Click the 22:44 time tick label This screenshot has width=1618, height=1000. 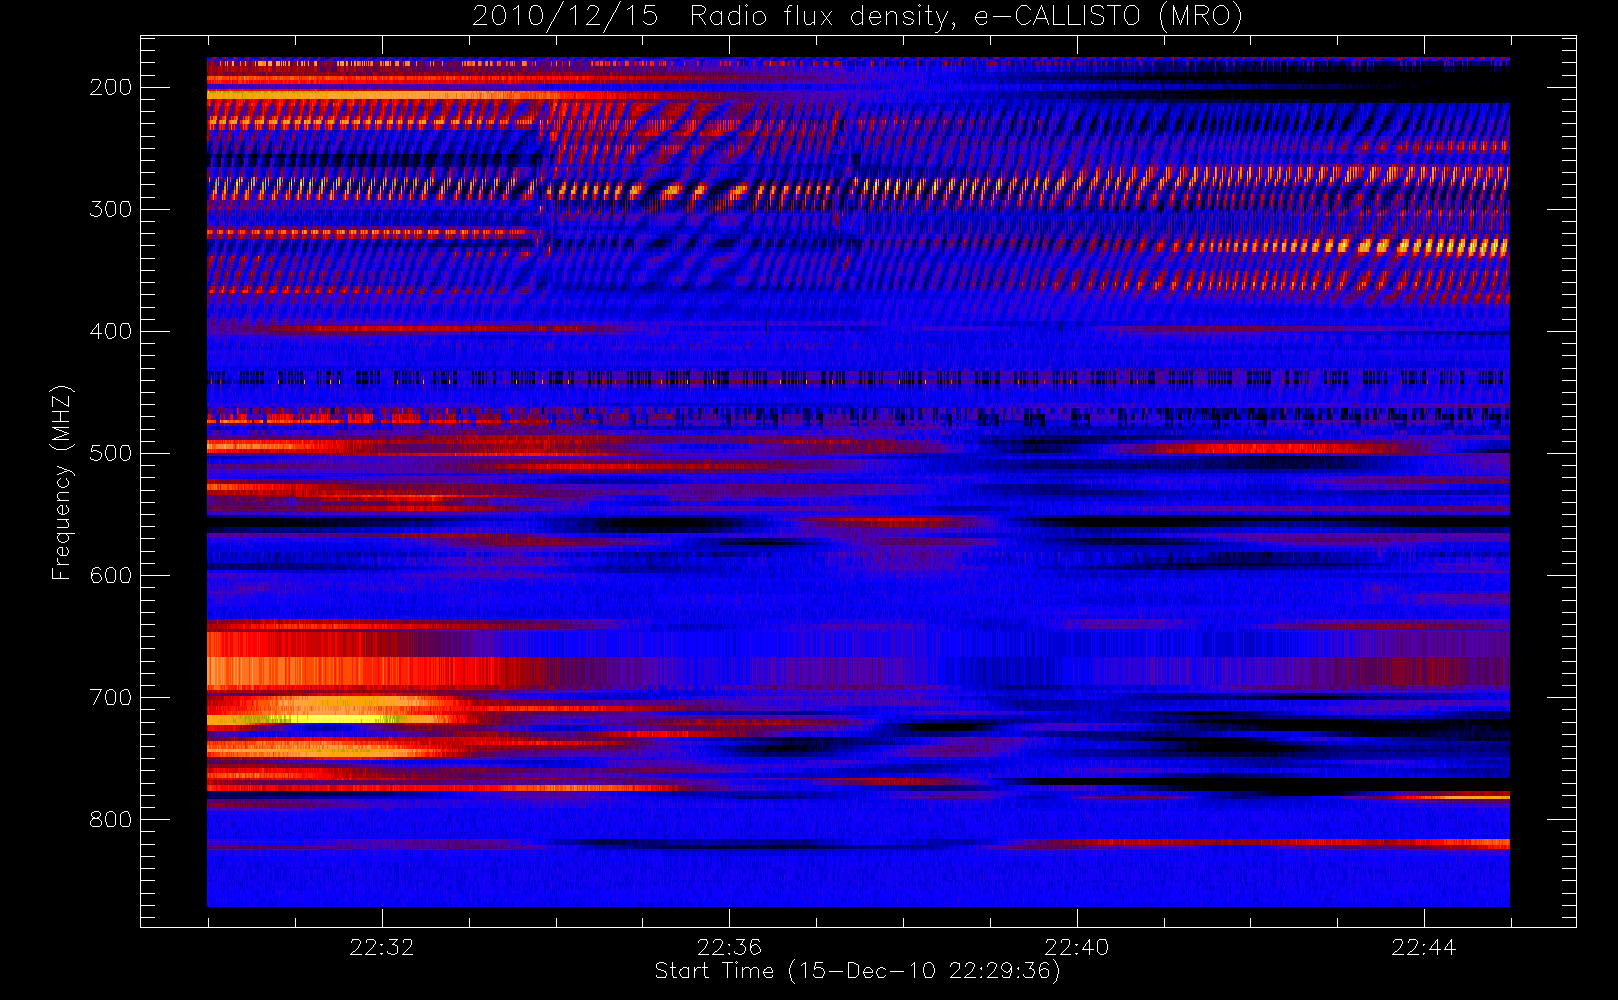tap(1424, 947)
